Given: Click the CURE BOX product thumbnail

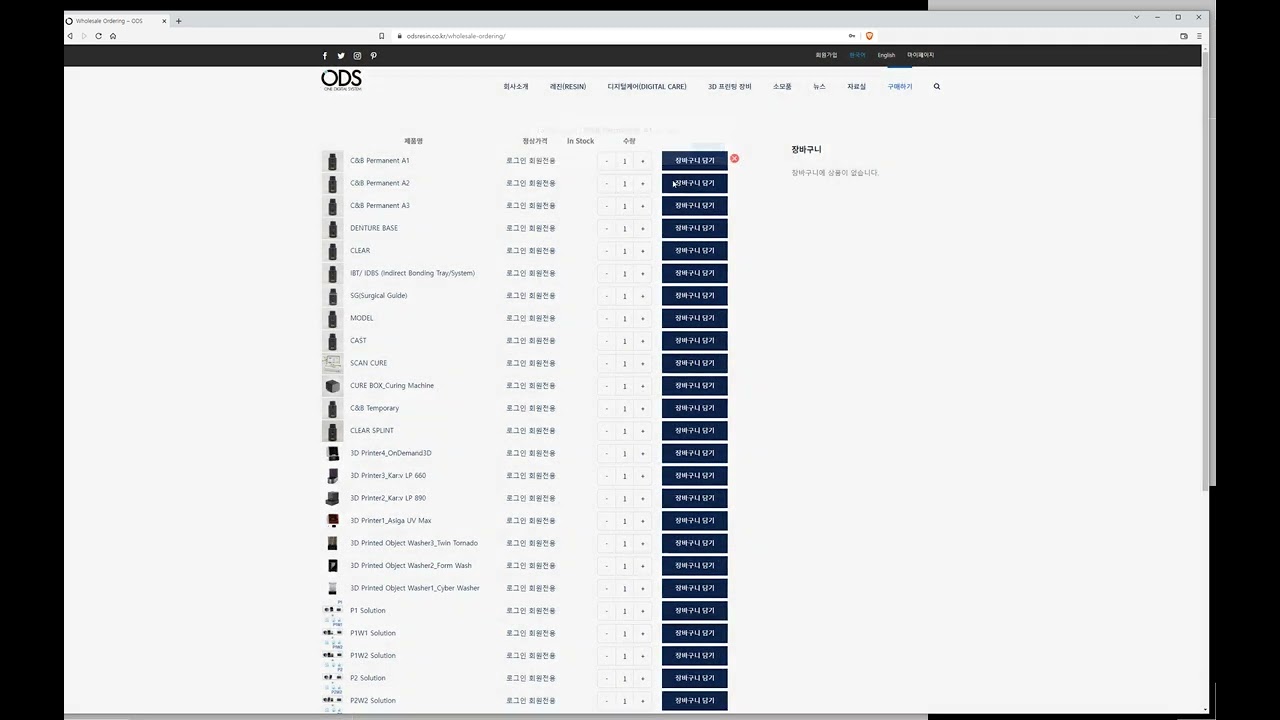Looking at the screenshot, I should click(x=332, y=386).
